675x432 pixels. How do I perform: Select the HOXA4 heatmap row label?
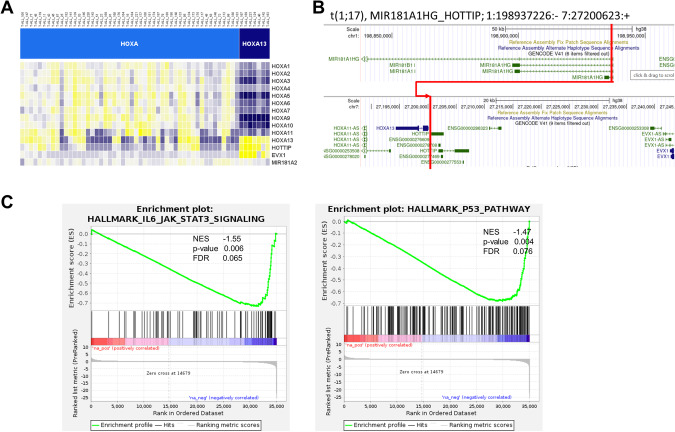281,88
